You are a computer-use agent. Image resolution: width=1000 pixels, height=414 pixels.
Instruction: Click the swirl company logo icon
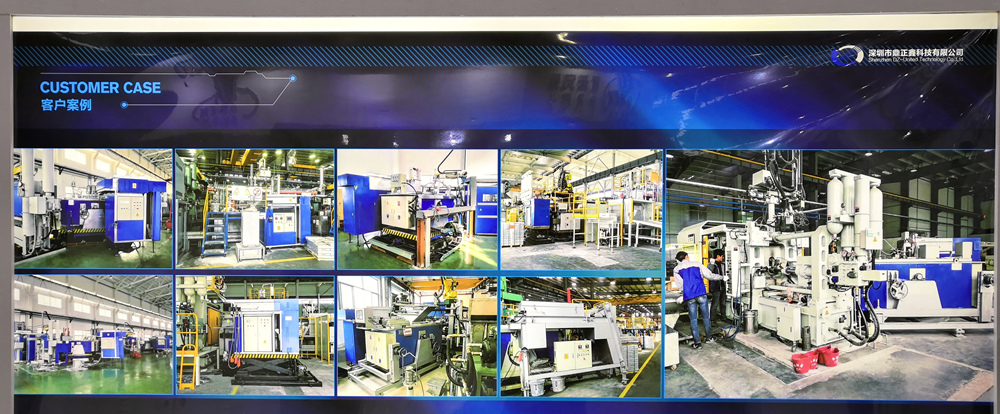[x=846, y=55]
